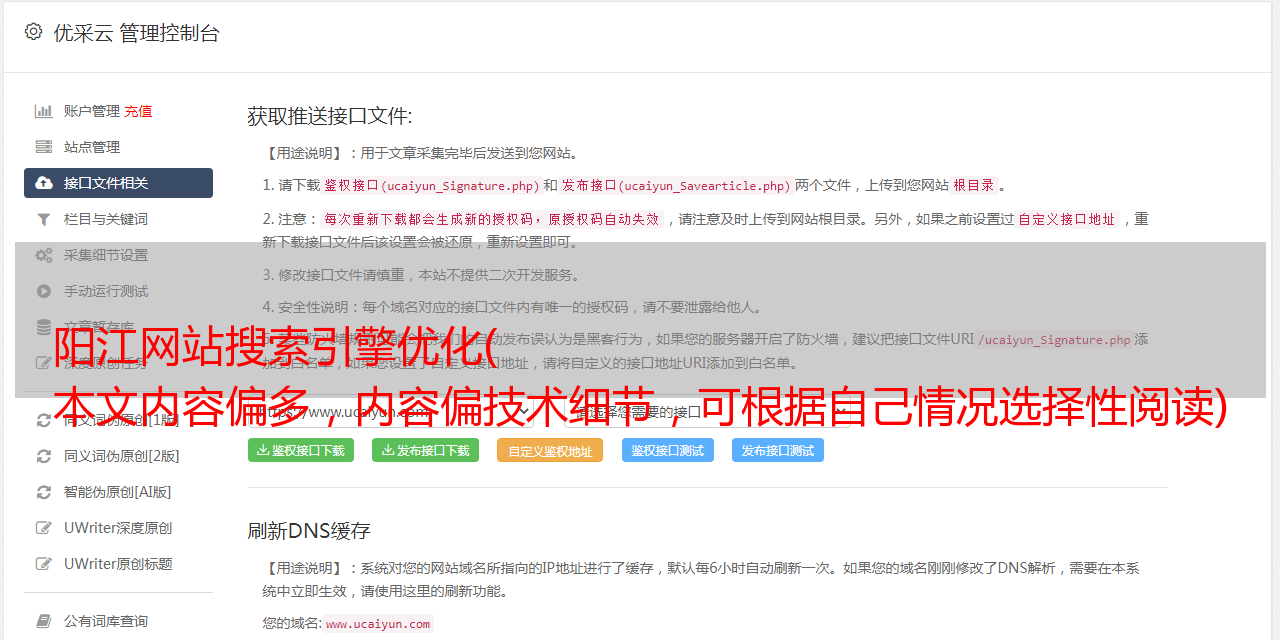Open 手动运行测试 via its play-circle icon
The height and width of the screenshot is (640, 1280).
44,291
